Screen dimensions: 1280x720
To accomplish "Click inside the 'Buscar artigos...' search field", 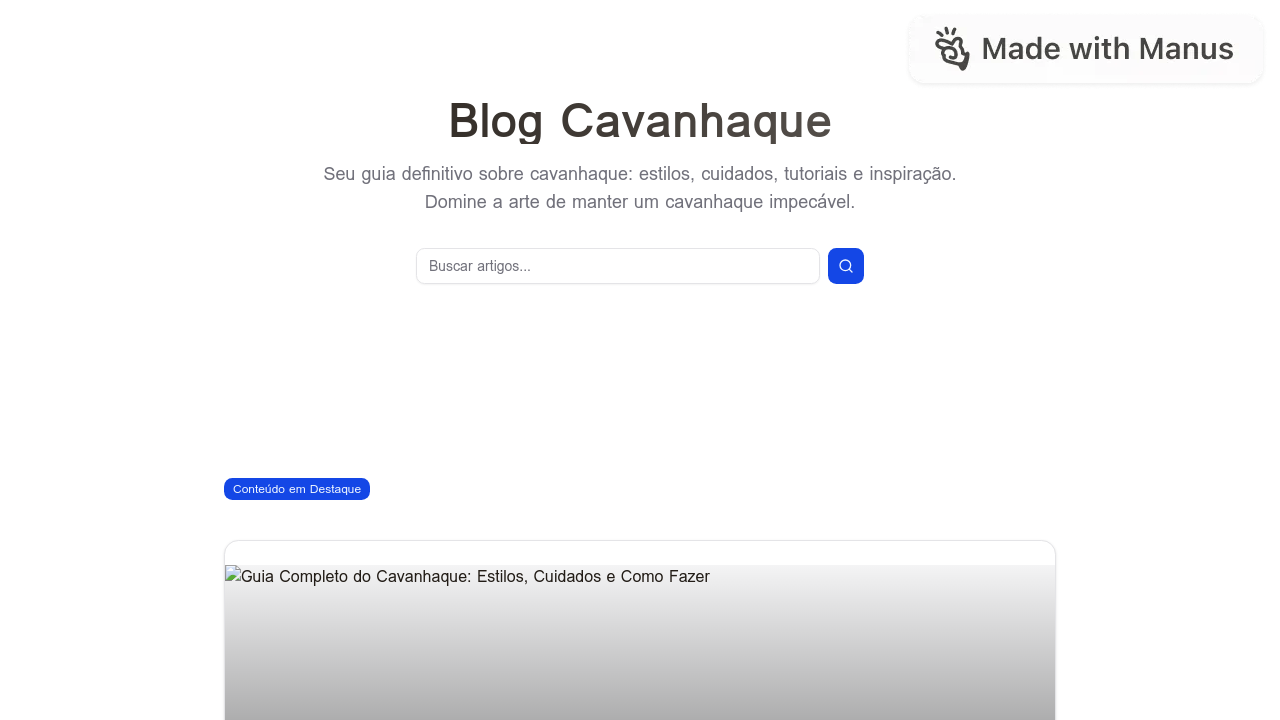I will tap(617, 266).
